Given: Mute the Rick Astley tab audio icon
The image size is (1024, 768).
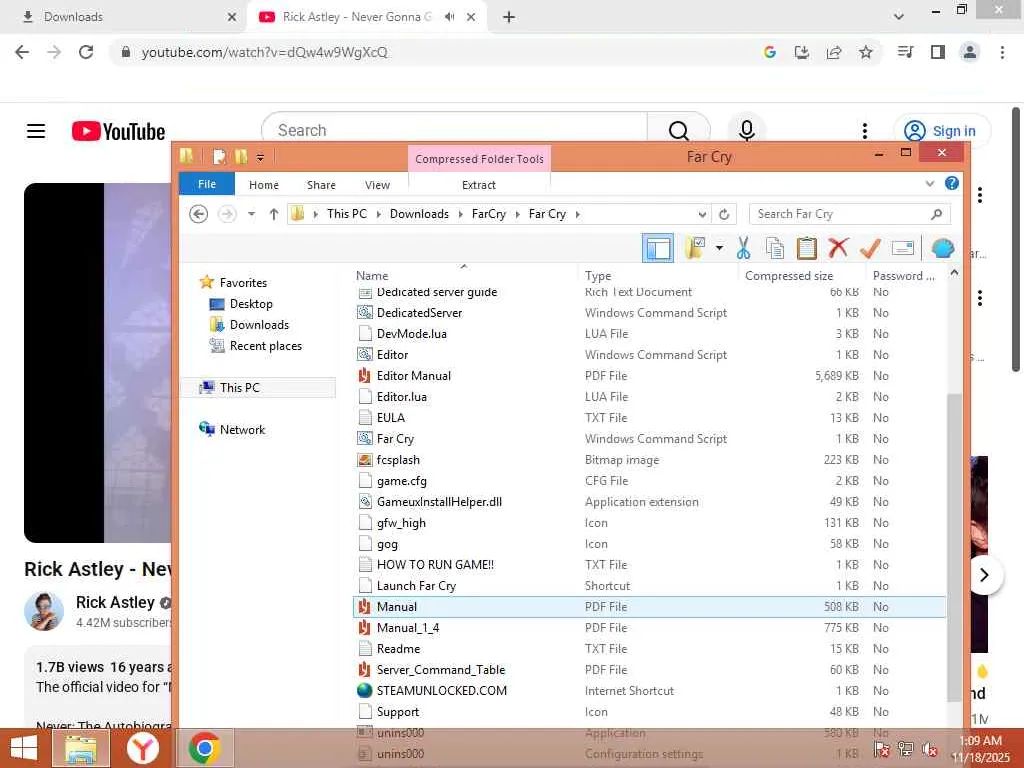Looking at the screenshot, I should (x=449, y=17).
